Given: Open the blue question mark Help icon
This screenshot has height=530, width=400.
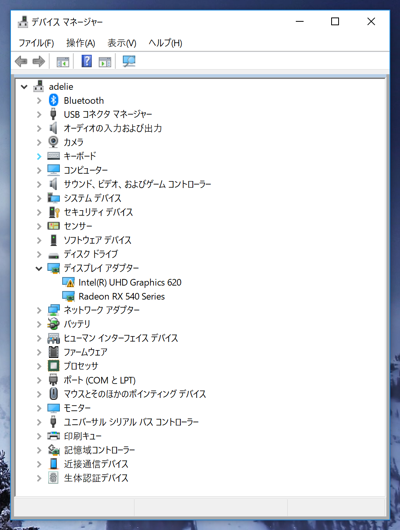Looking at the screenshot, I should [87, 61].
